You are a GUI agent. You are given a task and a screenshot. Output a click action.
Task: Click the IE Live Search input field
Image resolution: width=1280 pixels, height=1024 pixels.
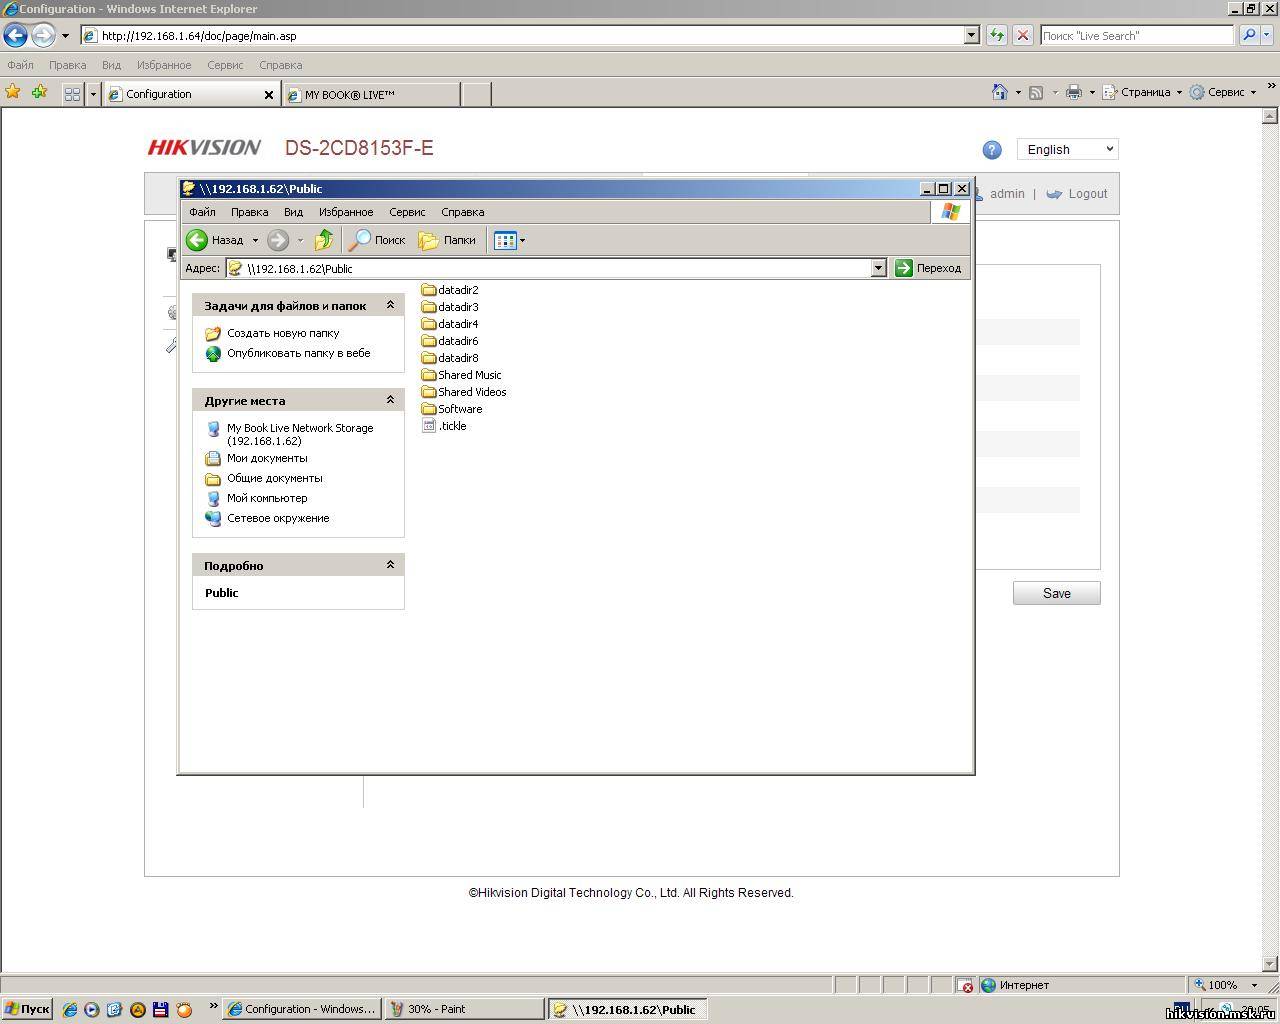(1137, 35)
